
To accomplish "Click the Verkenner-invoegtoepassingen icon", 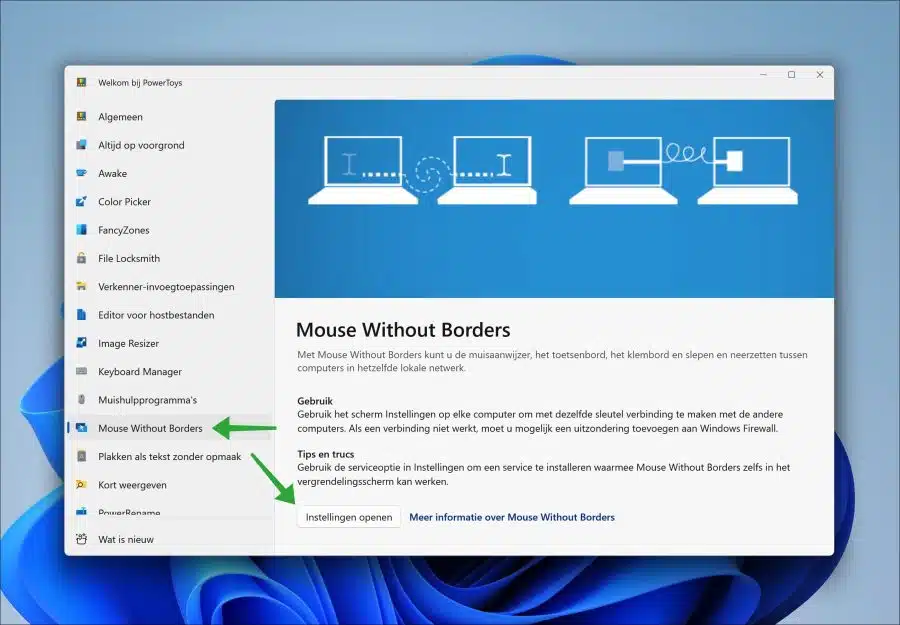I will (x=82, y=286).
